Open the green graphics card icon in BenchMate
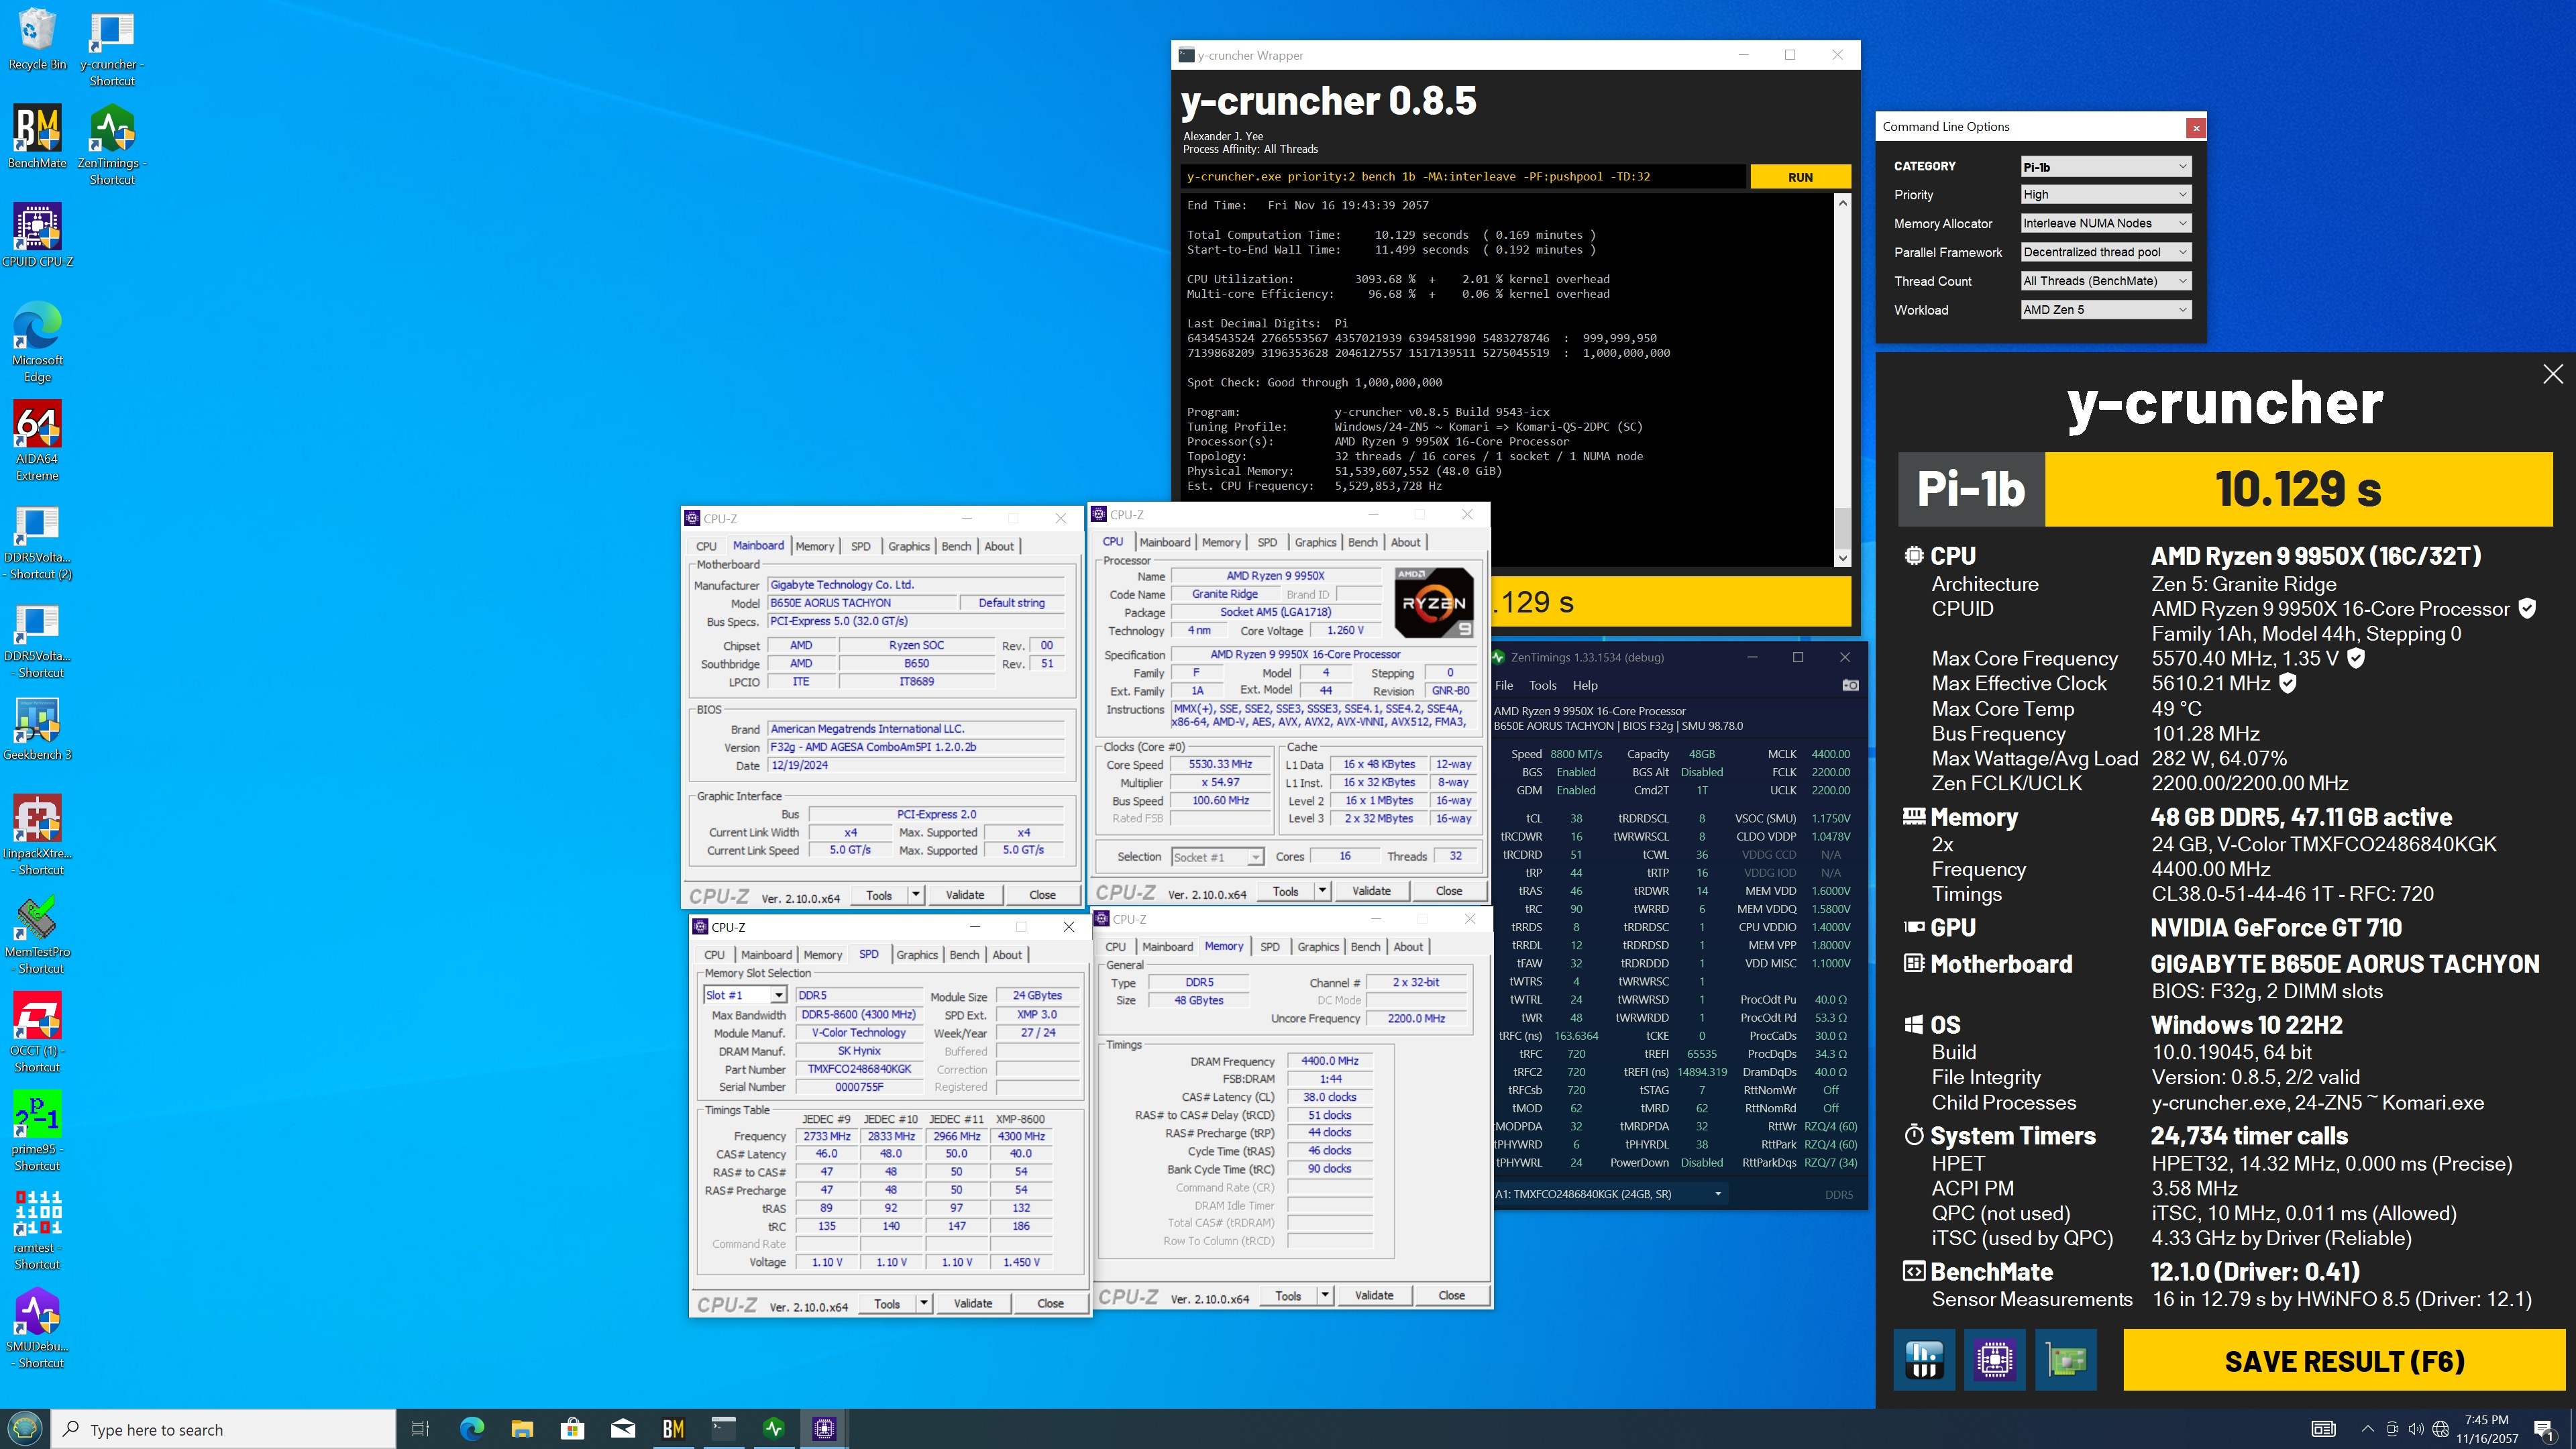 2066,1359
